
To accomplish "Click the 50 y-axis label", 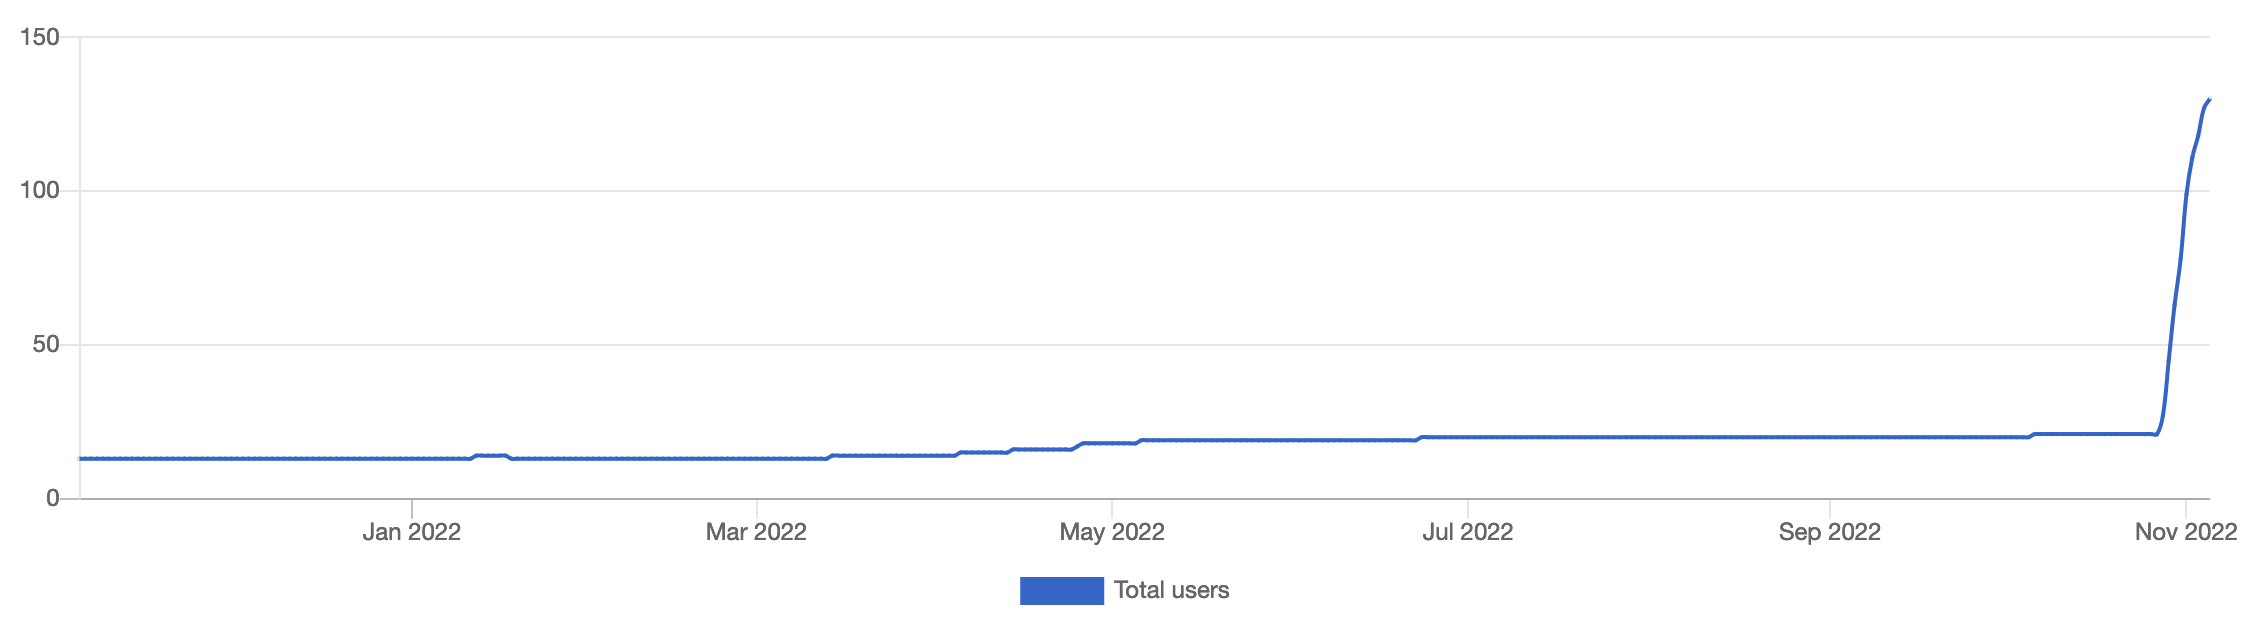I will pyautogui.click(x=46, y=344).
